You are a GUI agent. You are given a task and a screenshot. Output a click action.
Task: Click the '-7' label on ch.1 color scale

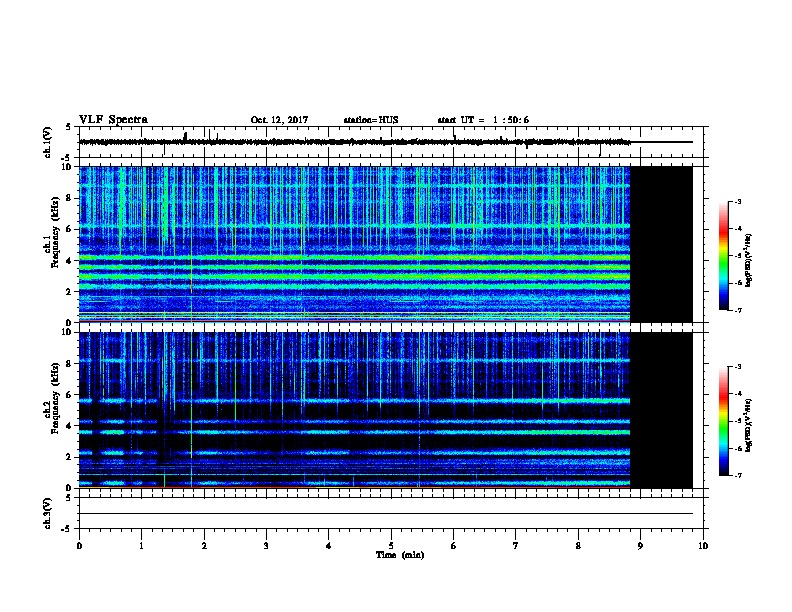coord(737,310)
